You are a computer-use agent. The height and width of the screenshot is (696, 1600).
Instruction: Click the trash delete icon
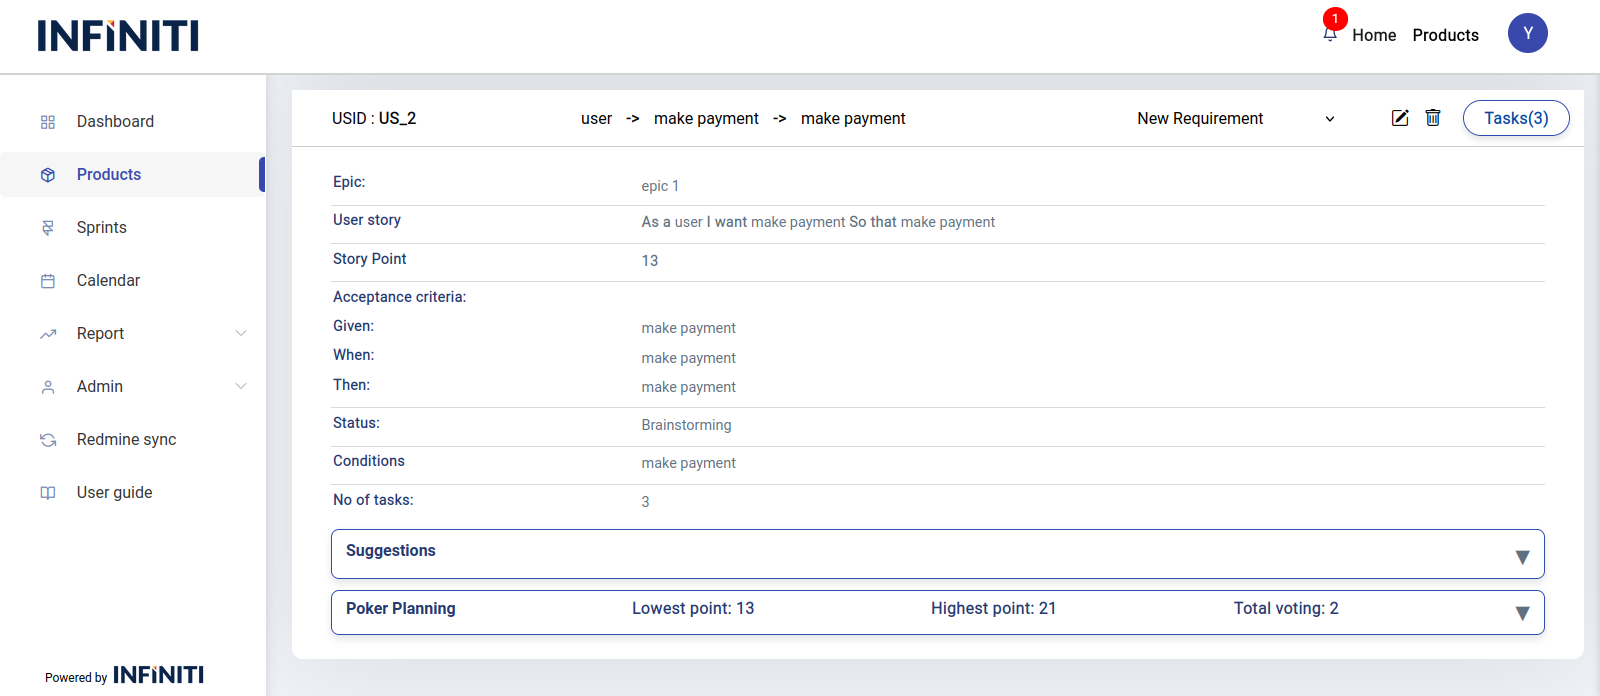pos(1433,118)
